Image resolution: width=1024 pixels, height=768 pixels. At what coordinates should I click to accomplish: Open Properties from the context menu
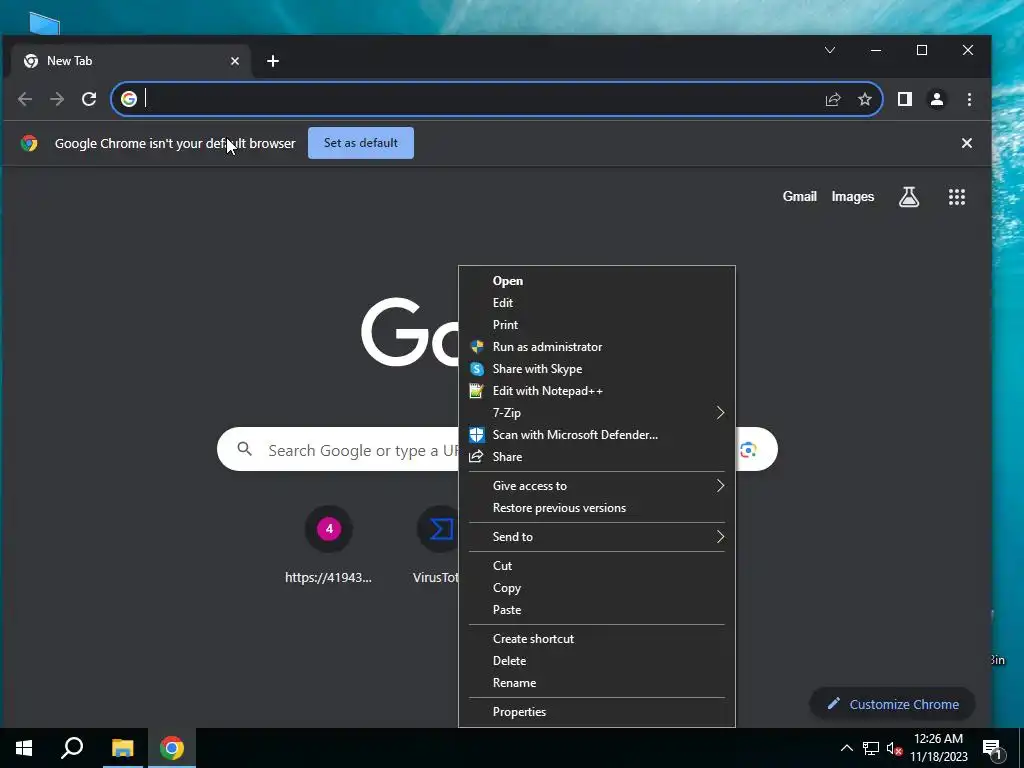[x=597, y=712]
